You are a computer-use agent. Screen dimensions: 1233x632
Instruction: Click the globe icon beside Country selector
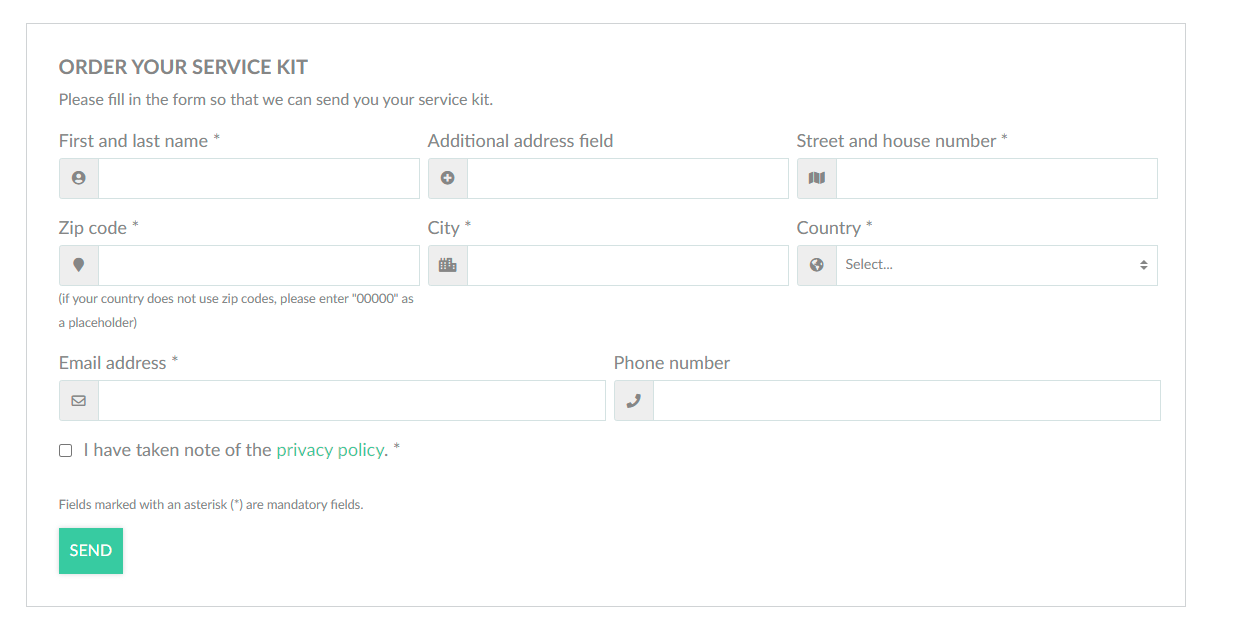click(817, 265)
